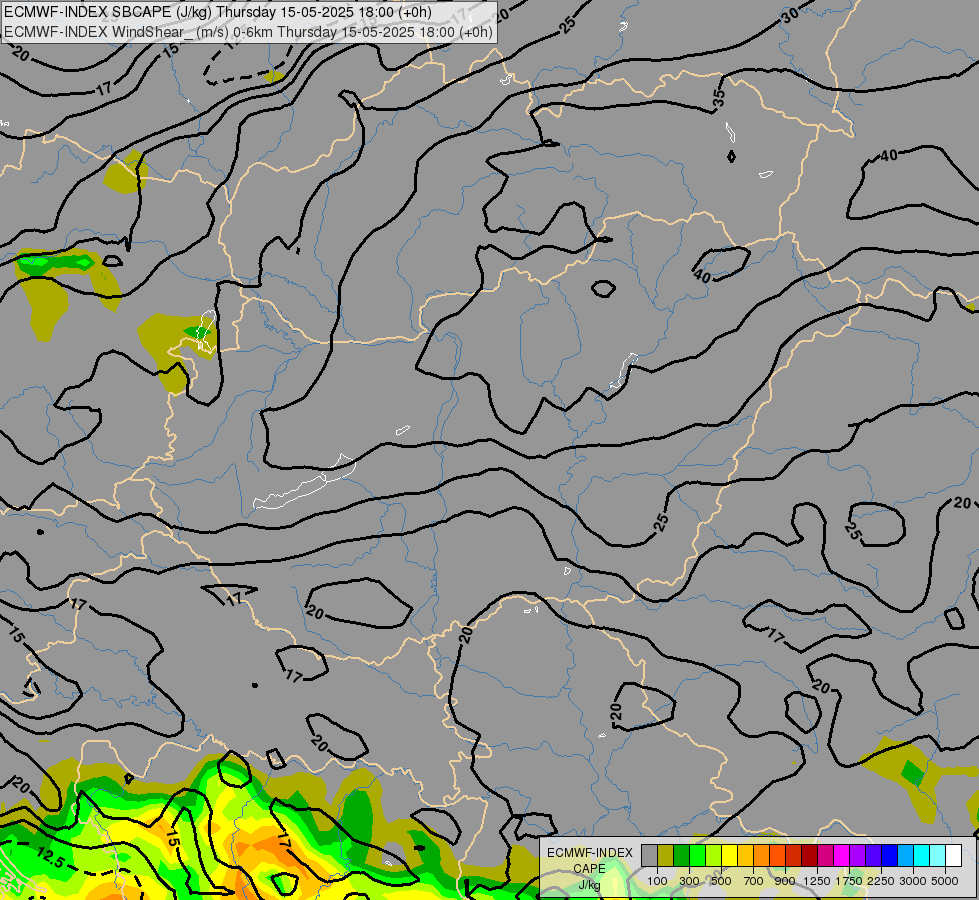Select the orange legend swatch after 700
Viewport: 979px width, 900px height.
coord(762,855)
